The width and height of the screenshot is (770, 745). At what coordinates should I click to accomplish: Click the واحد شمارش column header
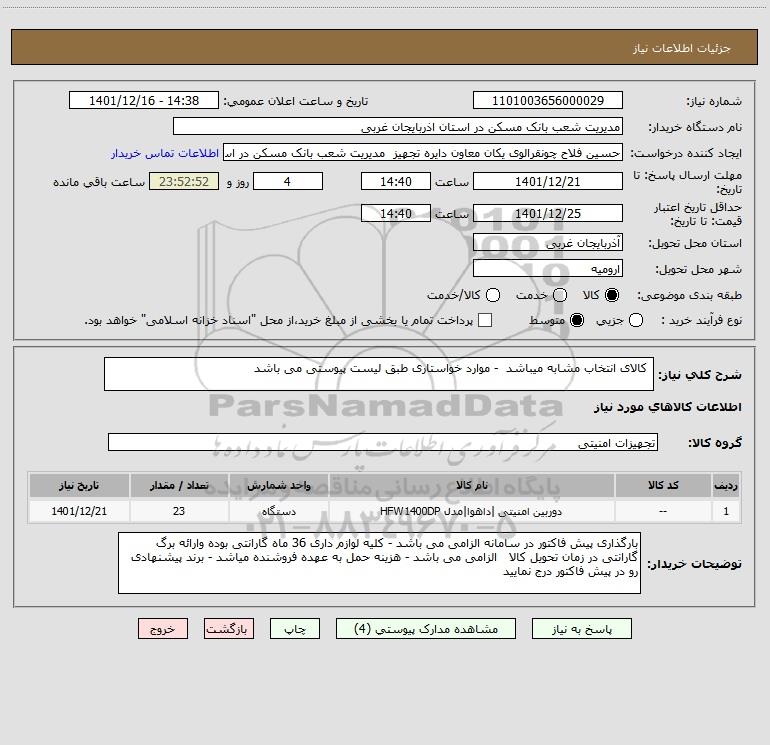coord(278,485)
